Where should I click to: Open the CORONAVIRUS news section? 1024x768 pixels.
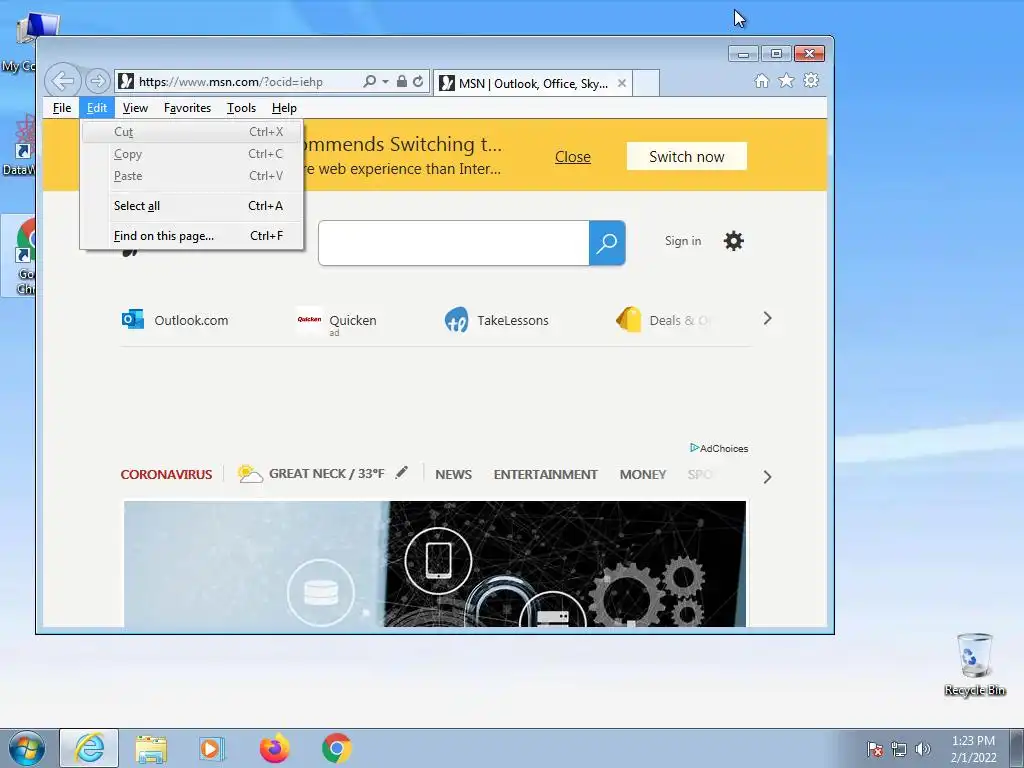click(166, 475)
